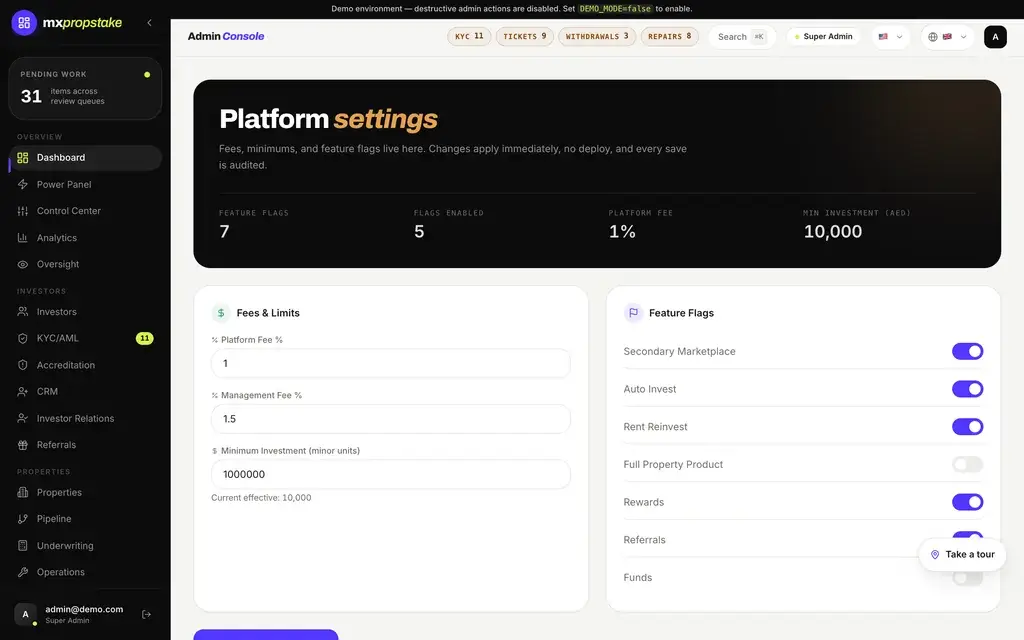Click the logout icon beside admin@demo.com

pos(146,614)
